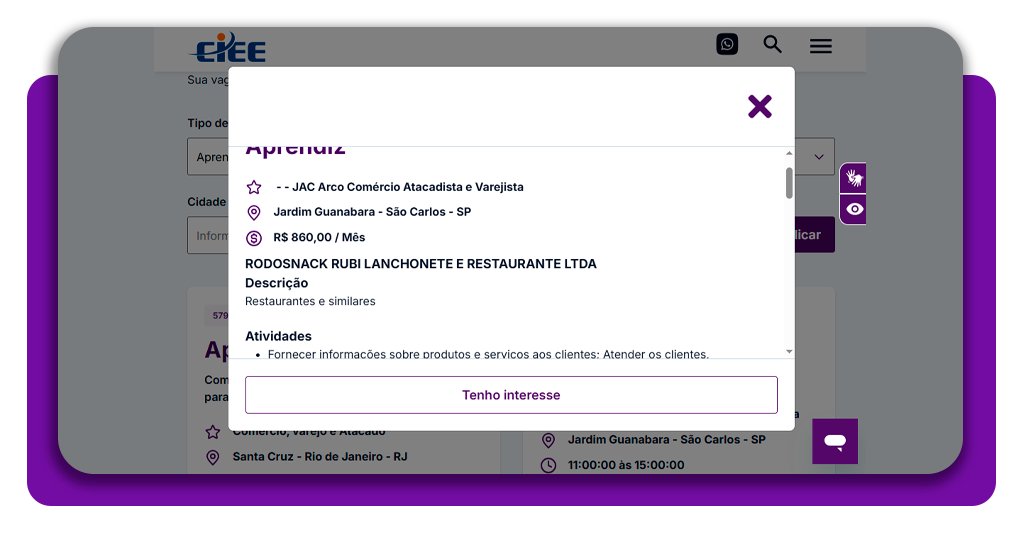Expand the job type dropdown chevron
Image resolution: width=1024 pixels, height=536 pixels.
pyautogui.click(x=819, y=157)
